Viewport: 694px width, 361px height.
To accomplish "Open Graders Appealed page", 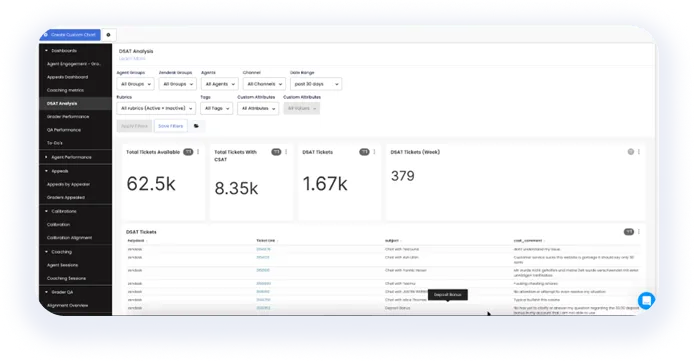I will (66, 197).
